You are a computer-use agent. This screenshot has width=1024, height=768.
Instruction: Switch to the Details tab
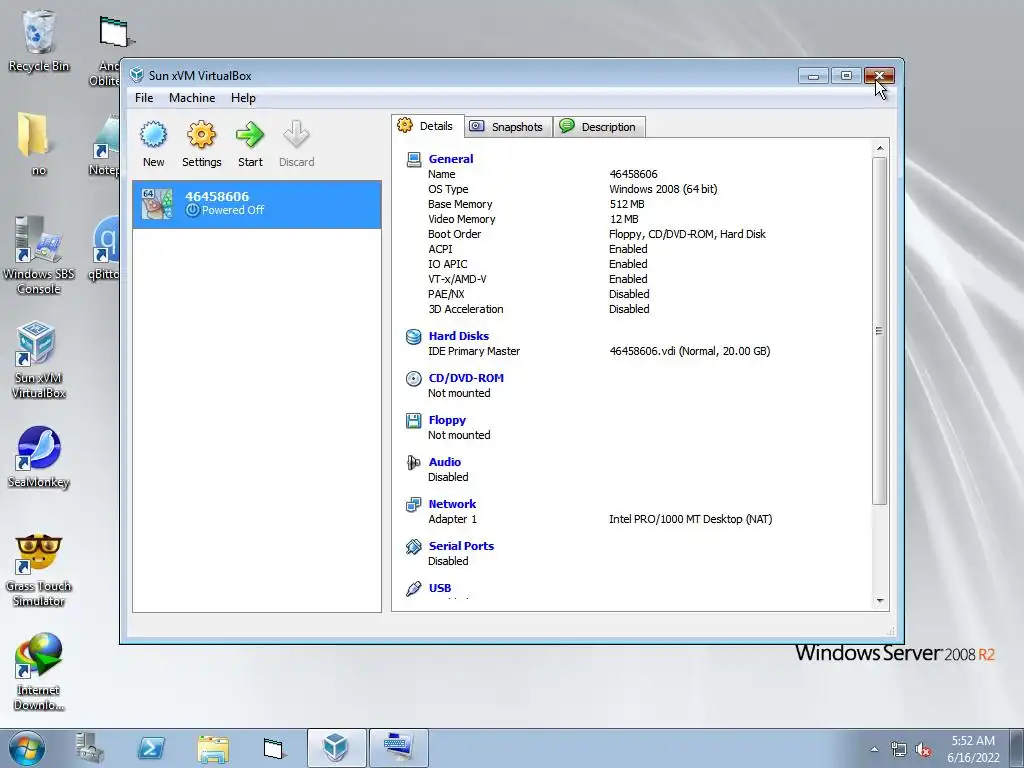click(x=427, y=126)
